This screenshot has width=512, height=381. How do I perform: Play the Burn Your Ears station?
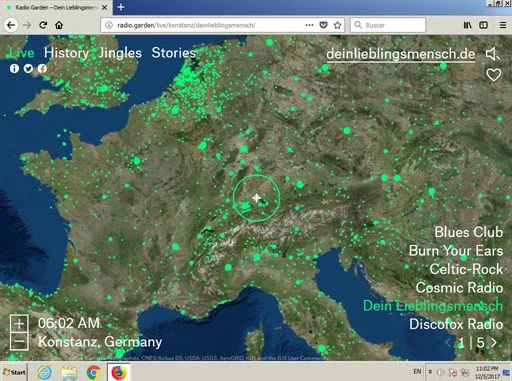click(456, 251)
